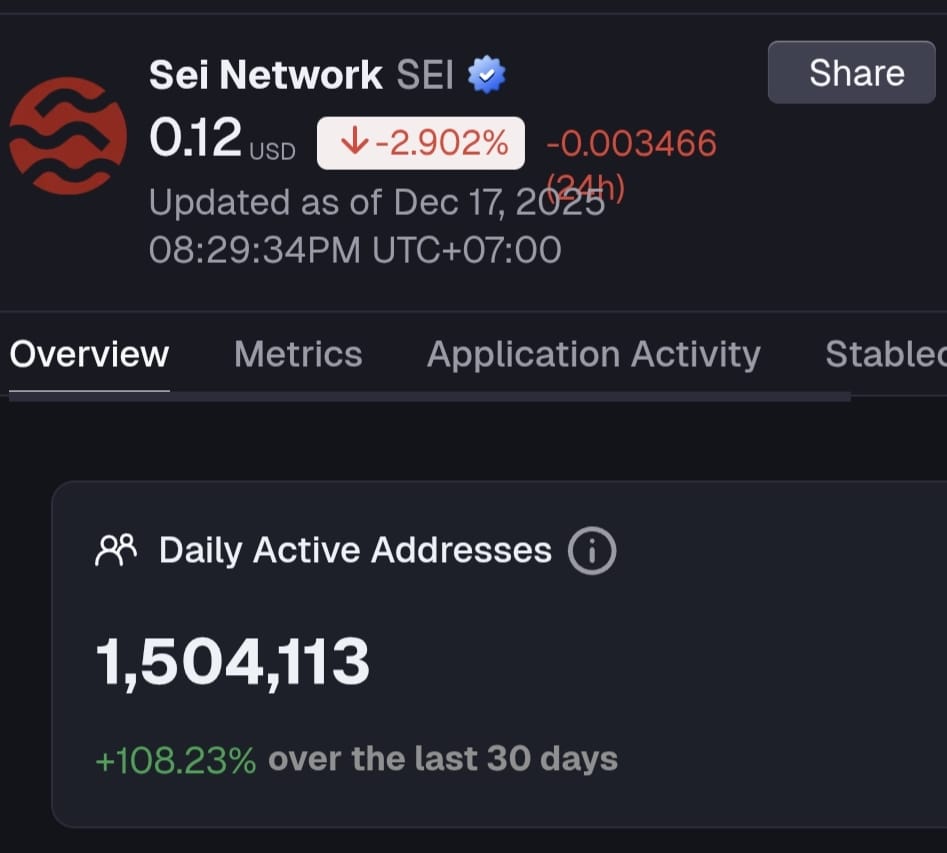
Task: Open the Daily Active Addresses info icon
Action: pos(592,551)
